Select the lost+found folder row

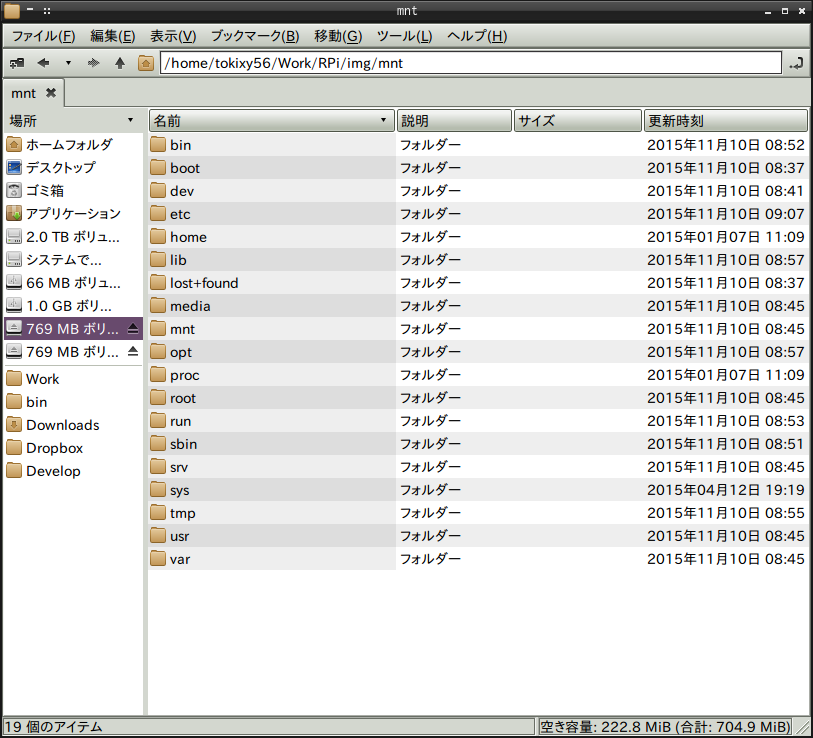[x=478, y=283]
